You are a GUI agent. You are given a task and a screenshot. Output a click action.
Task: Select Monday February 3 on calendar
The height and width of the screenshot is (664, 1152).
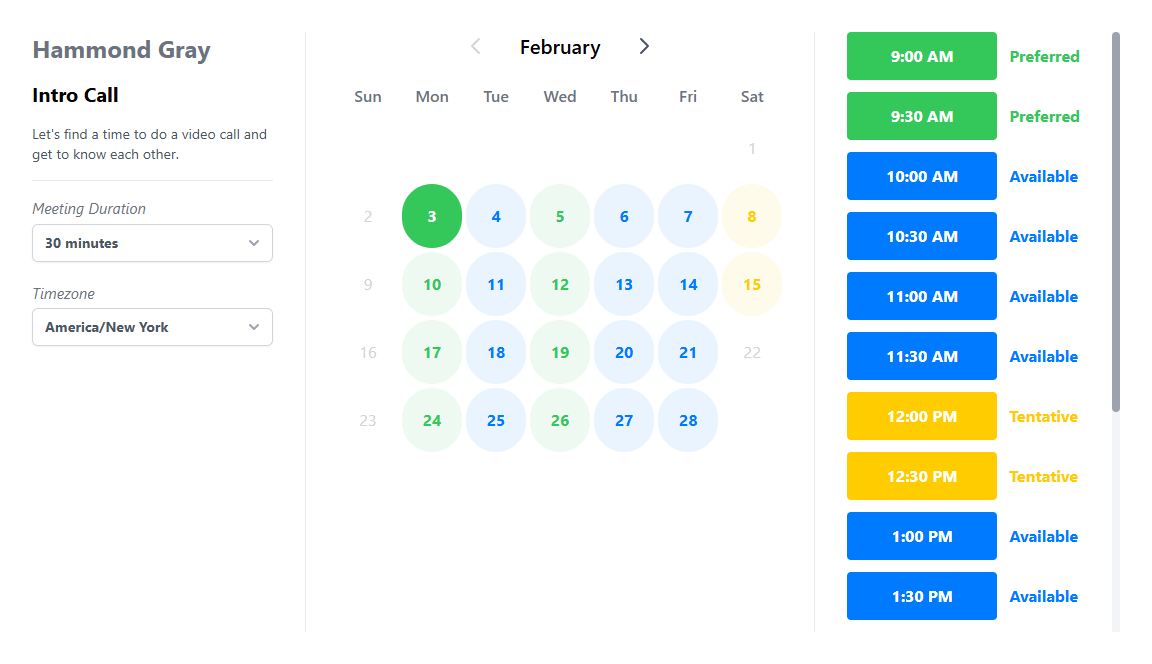click(432, 216)
